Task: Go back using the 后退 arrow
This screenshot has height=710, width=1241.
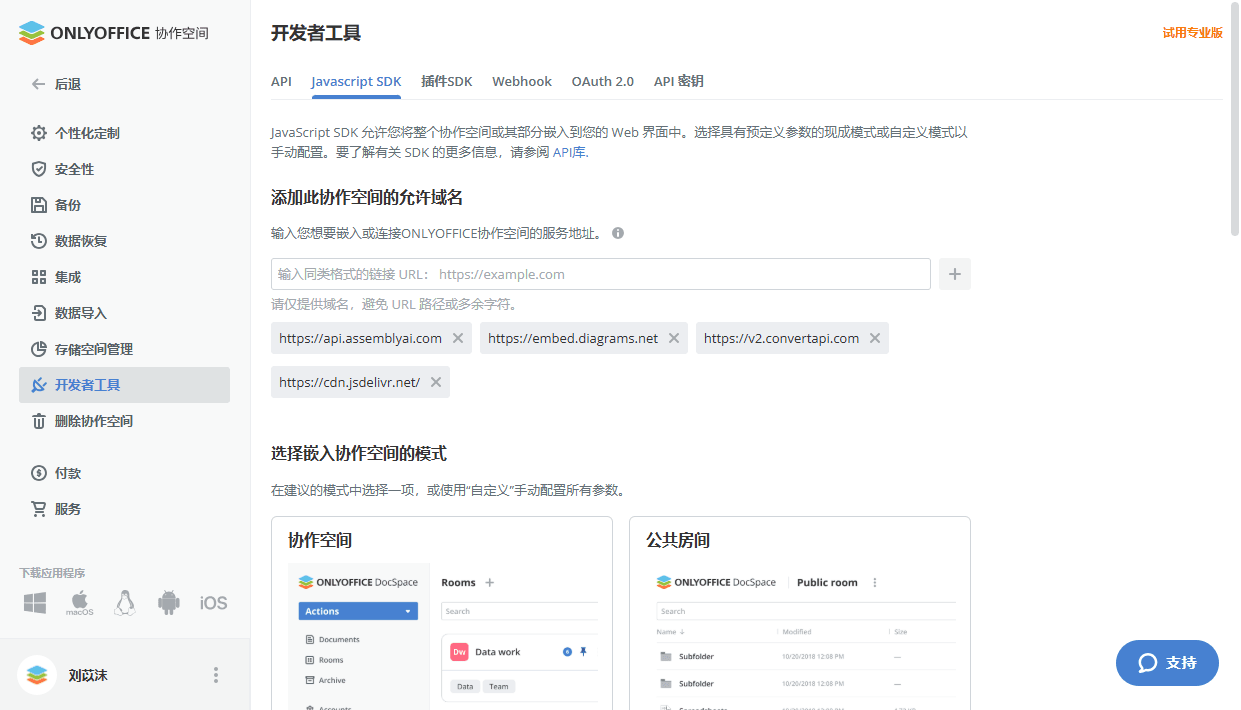Action: click(38, 84)
